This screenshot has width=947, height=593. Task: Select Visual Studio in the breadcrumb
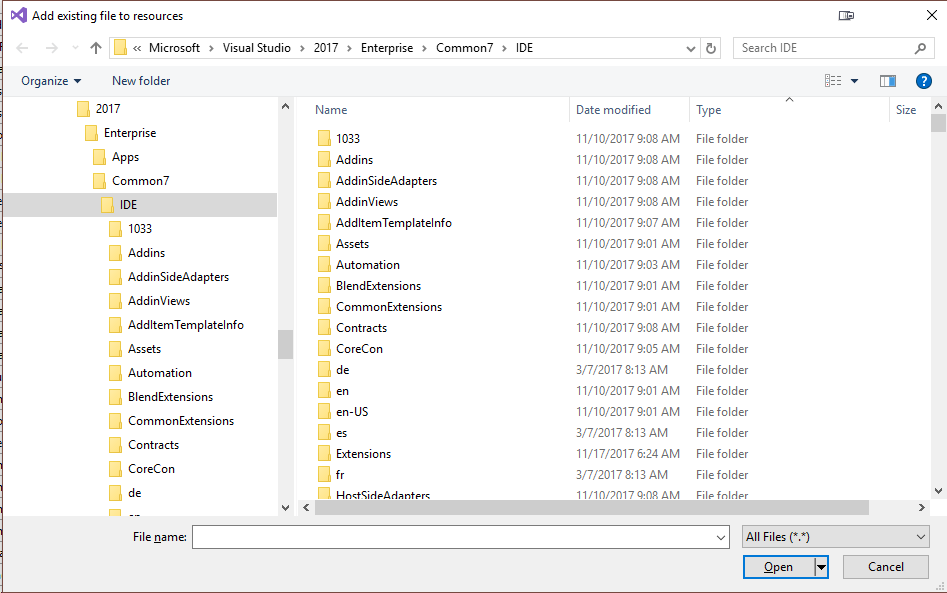257,48
